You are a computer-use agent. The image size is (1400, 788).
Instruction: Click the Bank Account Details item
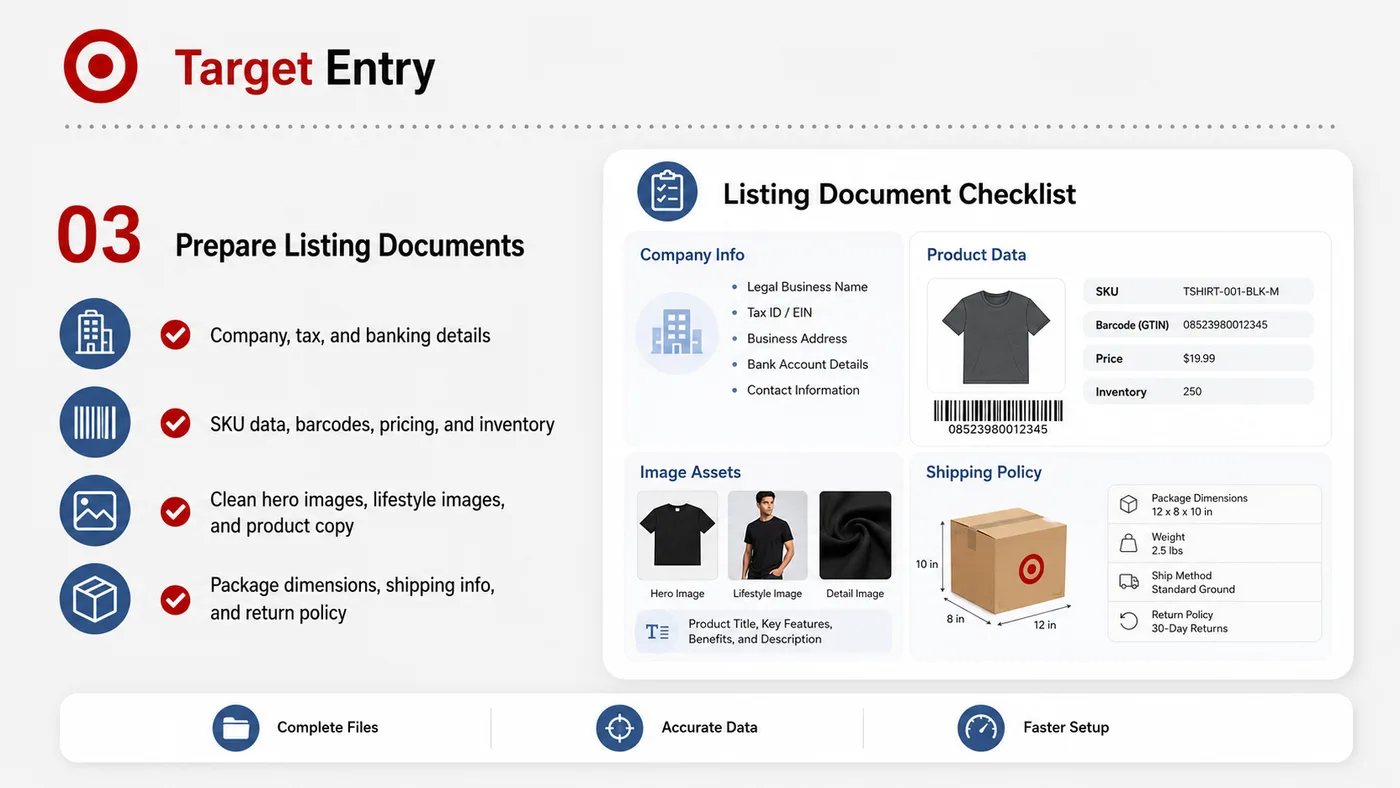click(x=807, y=364)
